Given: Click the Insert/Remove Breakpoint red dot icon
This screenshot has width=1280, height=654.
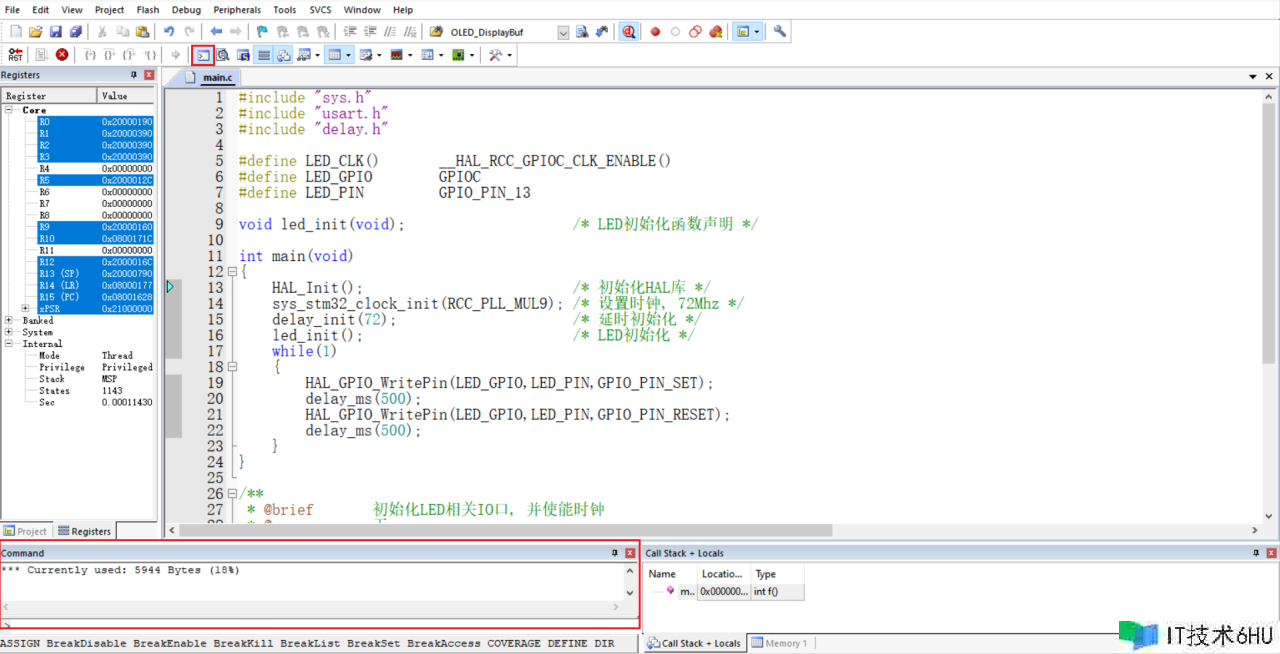Looking at the screenshot, I should [x=656, y=32].
